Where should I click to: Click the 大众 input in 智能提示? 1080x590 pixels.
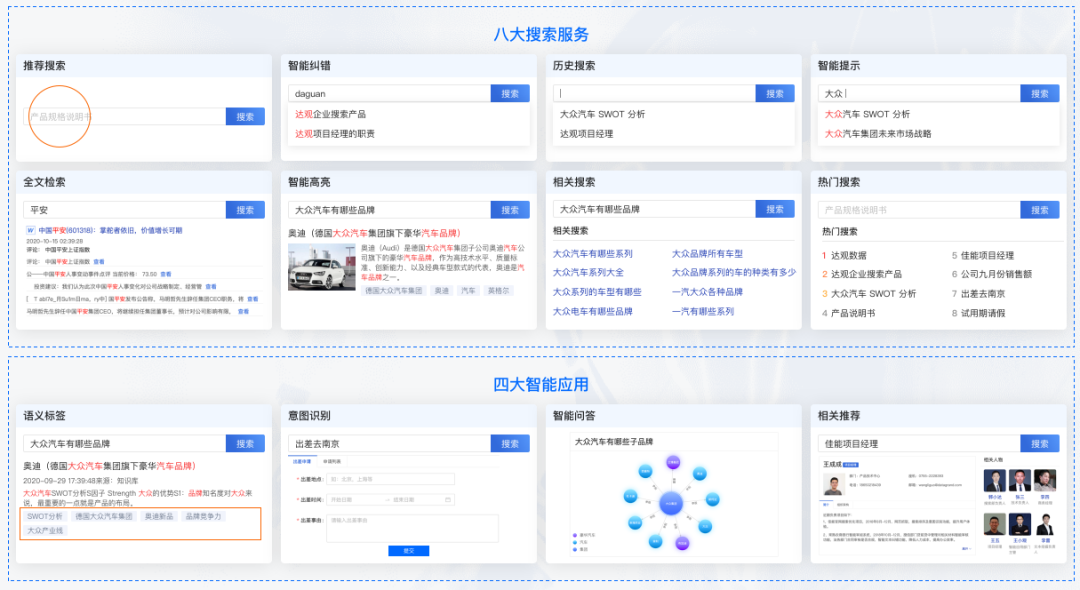coord(919,94)
